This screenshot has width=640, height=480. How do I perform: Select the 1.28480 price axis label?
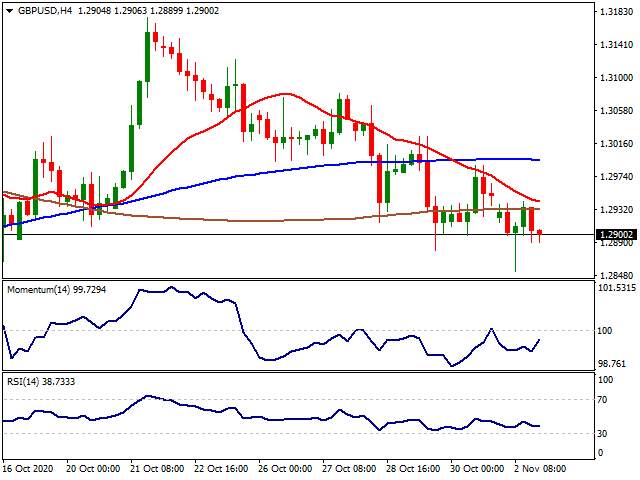(616, 276)
